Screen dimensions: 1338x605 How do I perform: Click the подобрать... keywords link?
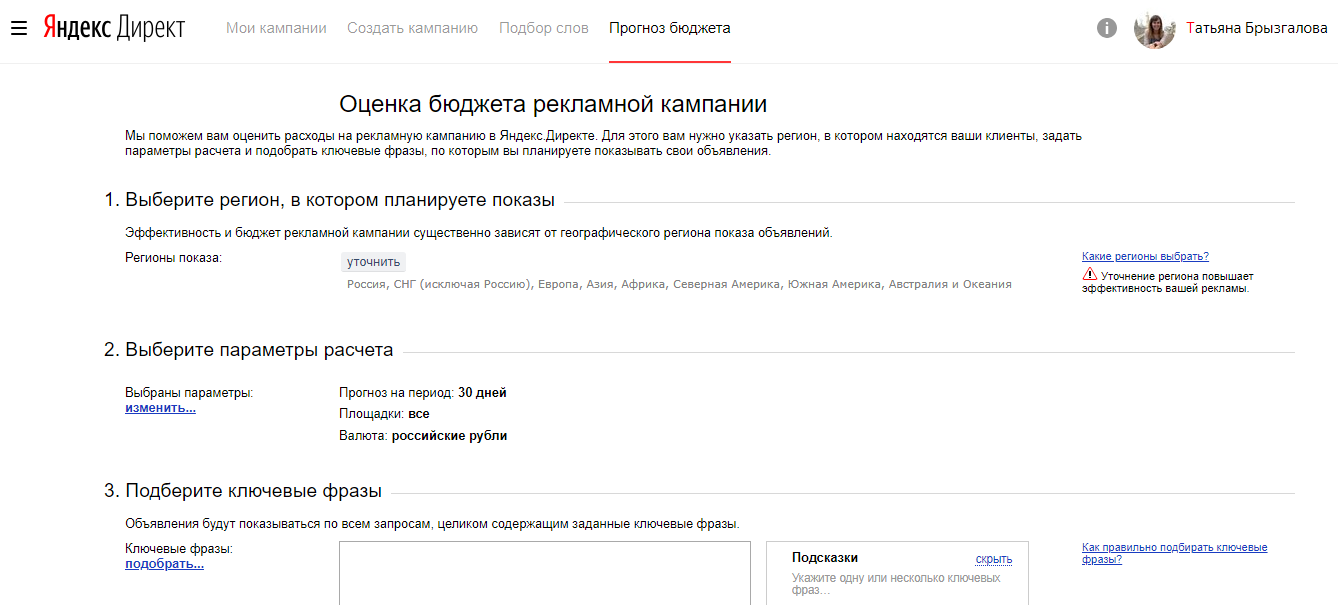click(x=164, y=564)
